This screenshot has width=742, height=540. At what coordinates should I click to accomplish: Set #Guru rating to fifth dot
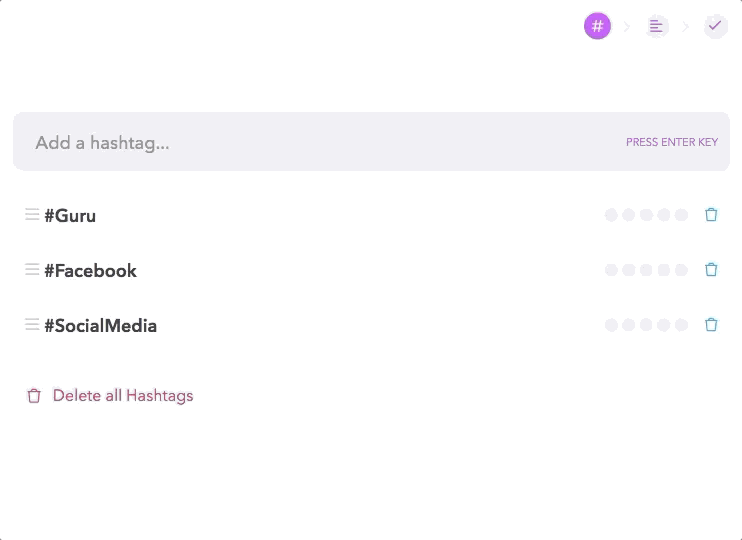(x=681, y=215)
